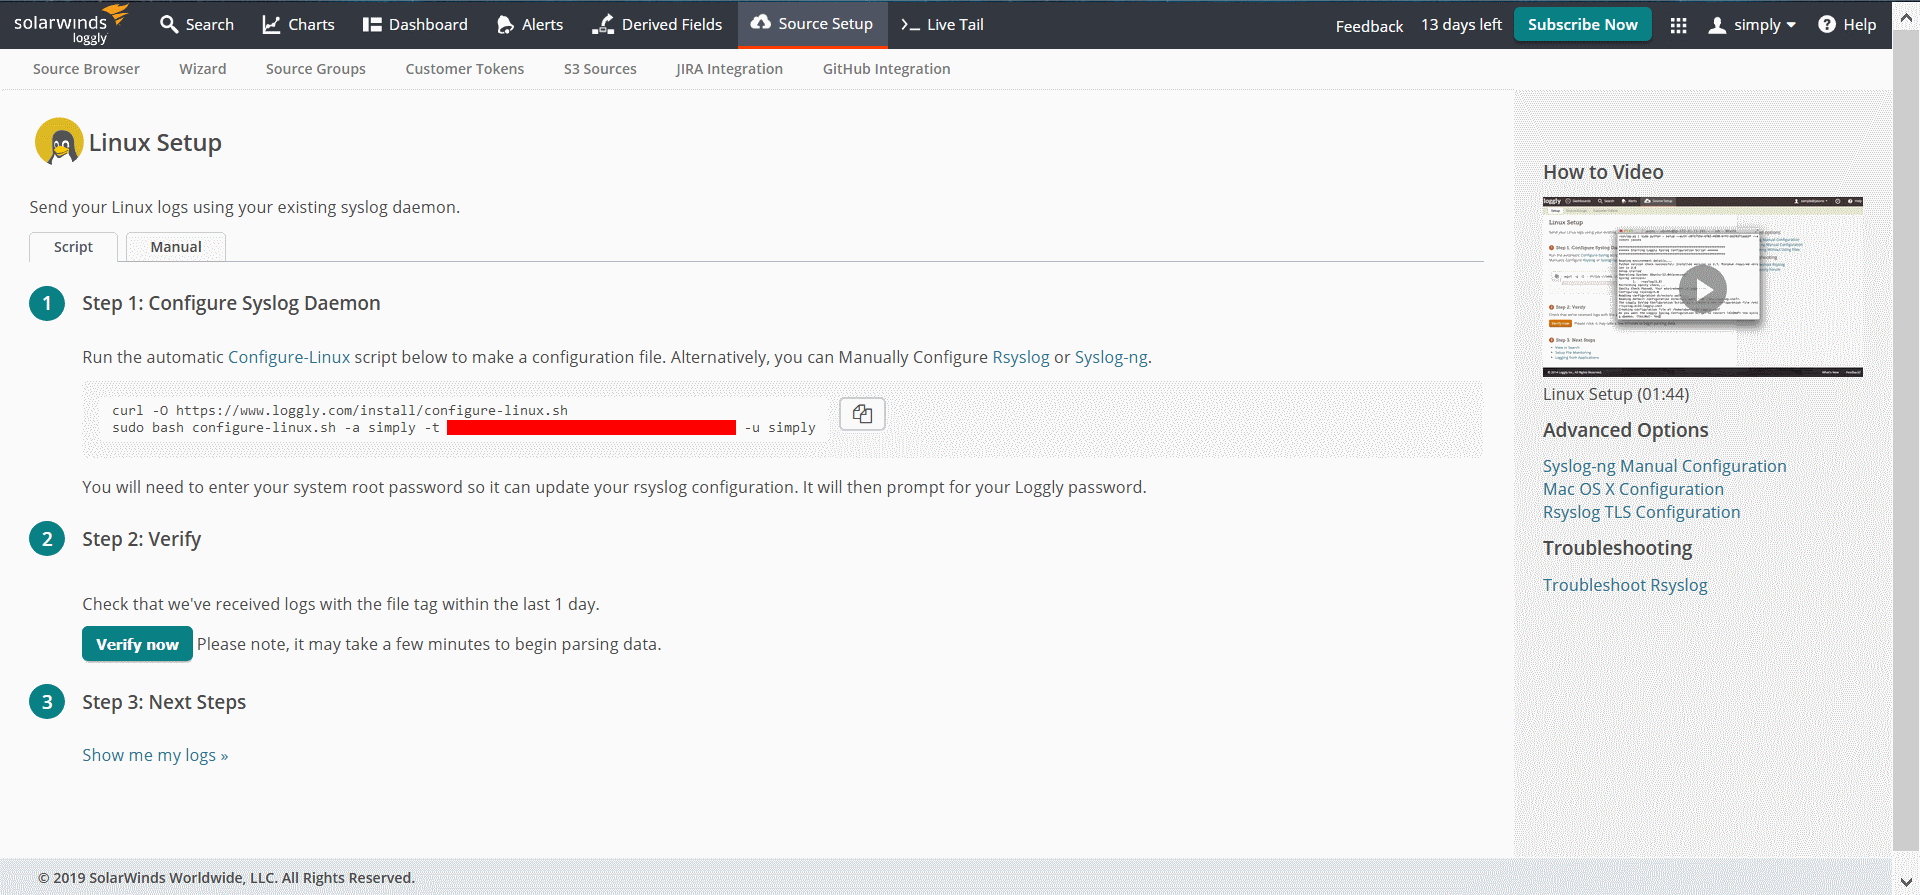
Task: Open Mac OS X Configuration link
Action: tap(1633, 489)
